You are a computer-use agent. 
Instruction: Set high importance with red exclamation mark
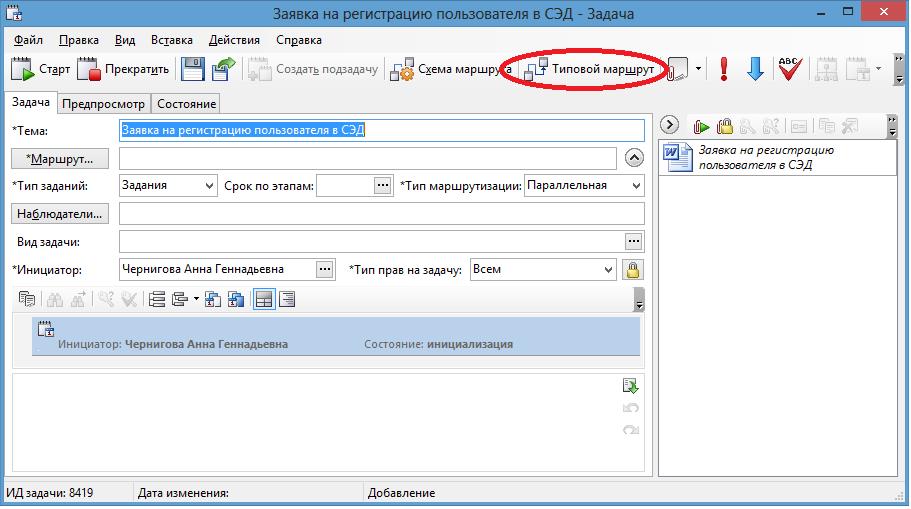(724, 70)
